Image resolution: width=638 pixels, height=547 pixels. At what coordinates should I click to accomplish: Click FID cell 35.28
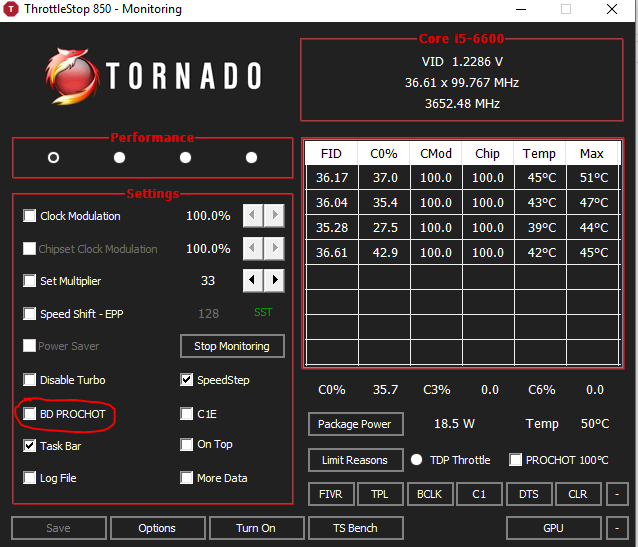(332, 228)
